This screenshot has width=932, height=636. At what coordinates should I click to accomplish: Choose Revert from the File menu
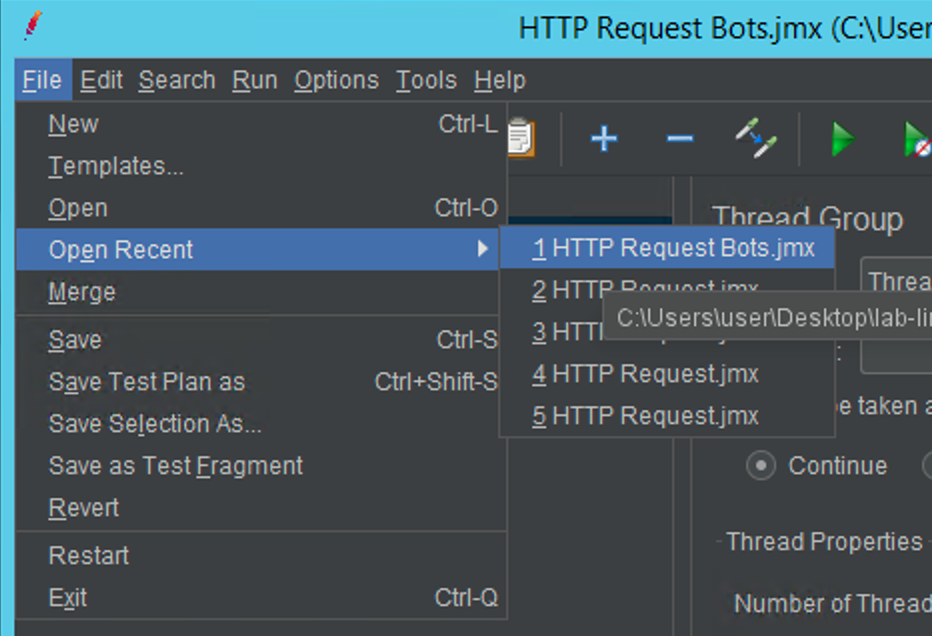262,508
